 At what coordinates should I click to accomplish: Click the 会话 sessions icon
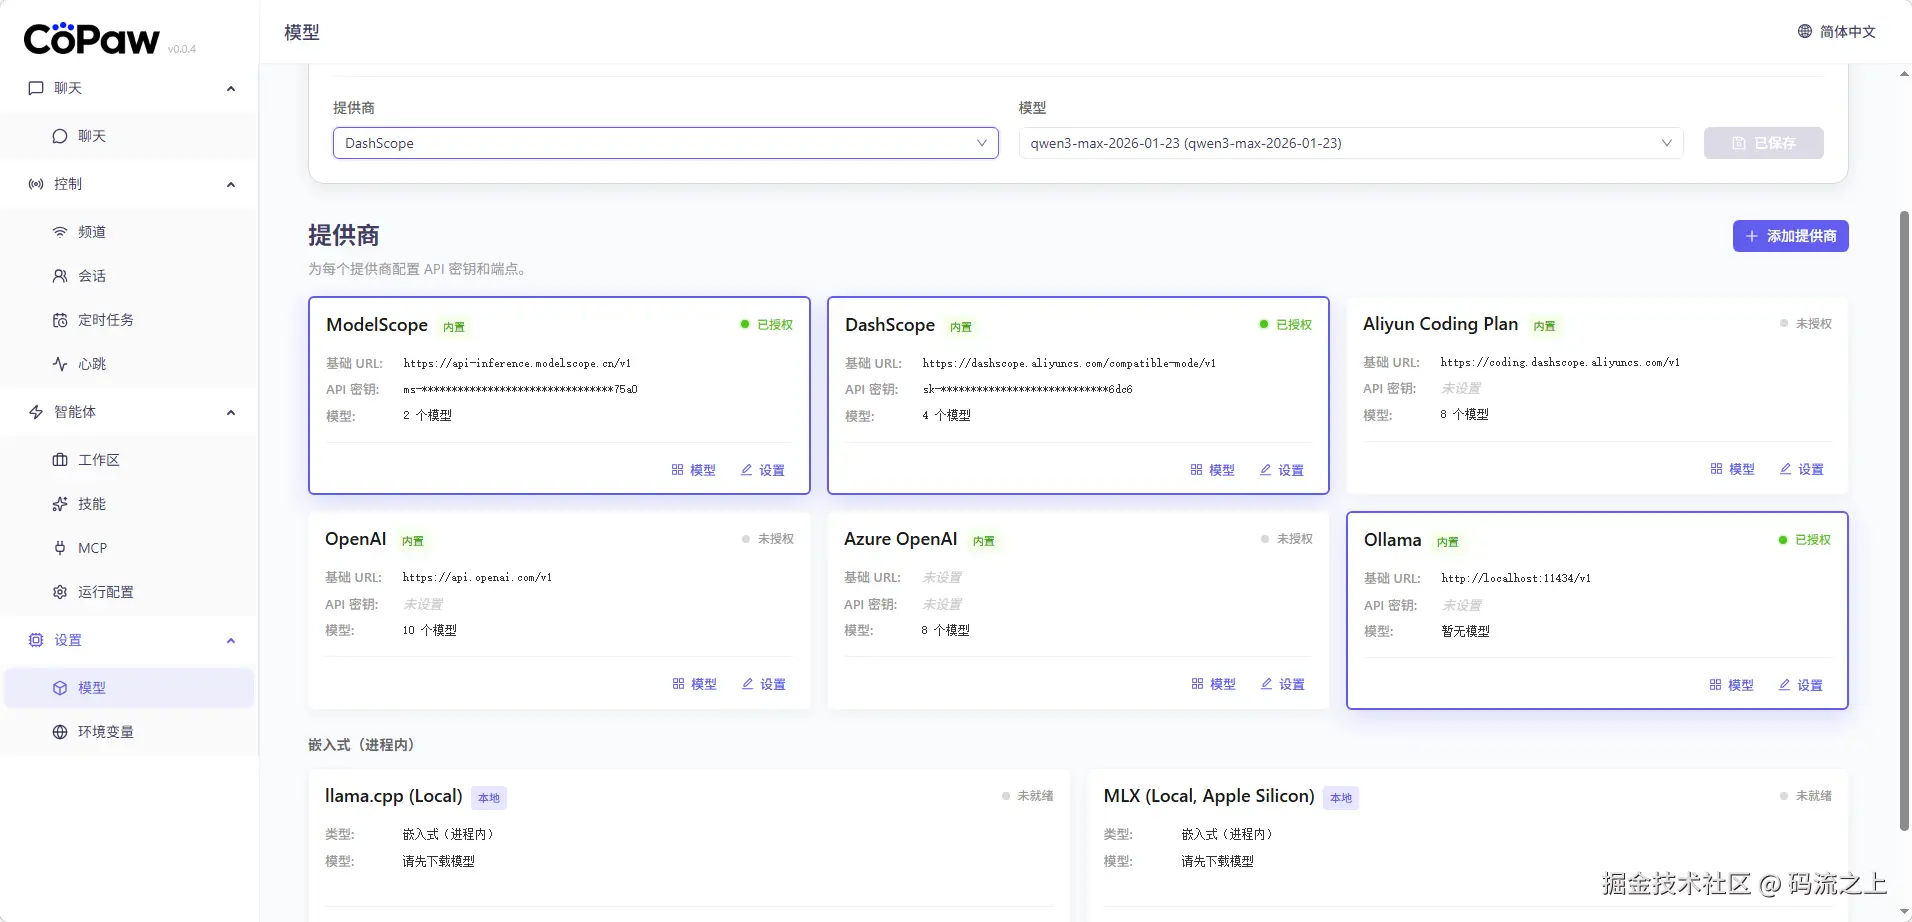60,276
